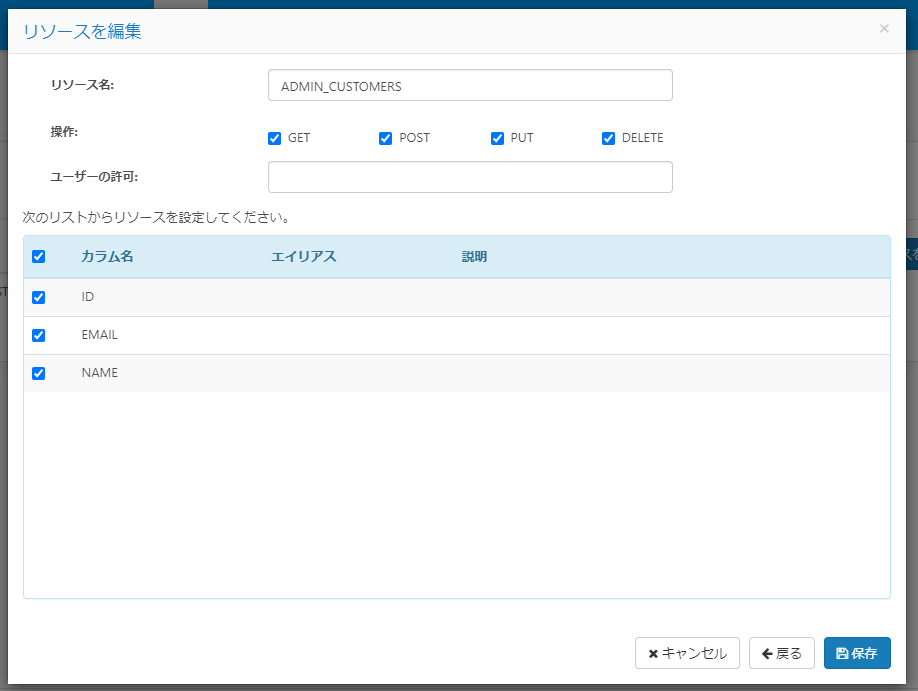Deselect the EMAIL column checkbox

click(39, 335)
